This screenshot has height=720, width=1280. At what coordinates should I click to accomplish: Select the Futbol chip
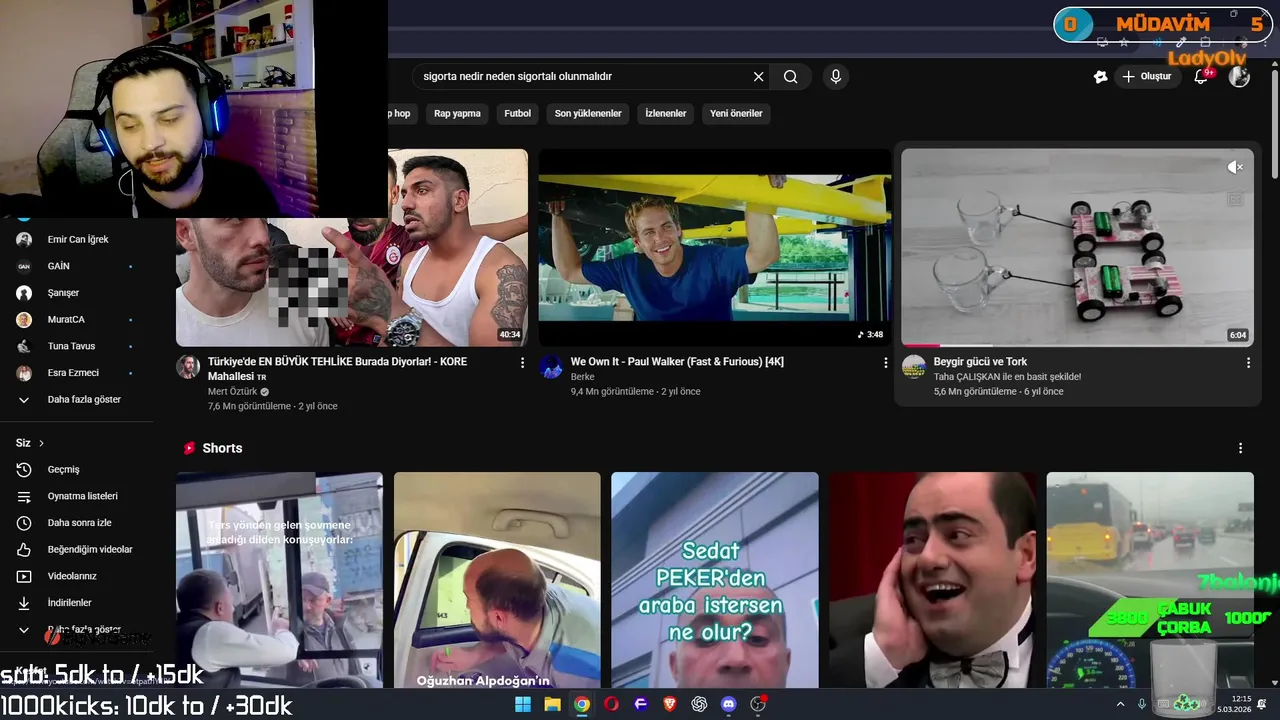coord(518,113)
